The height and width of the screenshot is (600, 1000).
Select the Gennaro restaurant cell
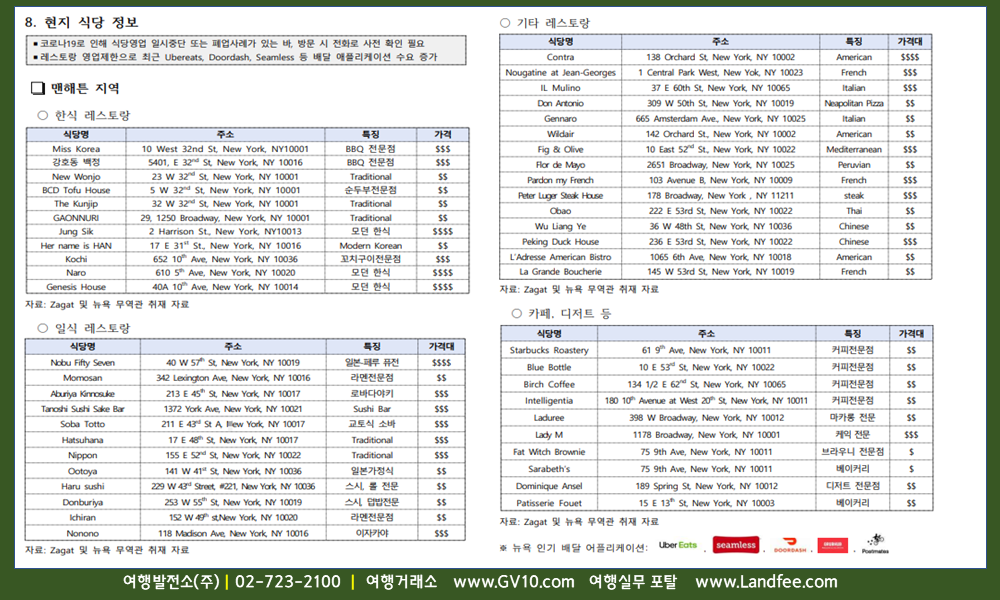561,119
